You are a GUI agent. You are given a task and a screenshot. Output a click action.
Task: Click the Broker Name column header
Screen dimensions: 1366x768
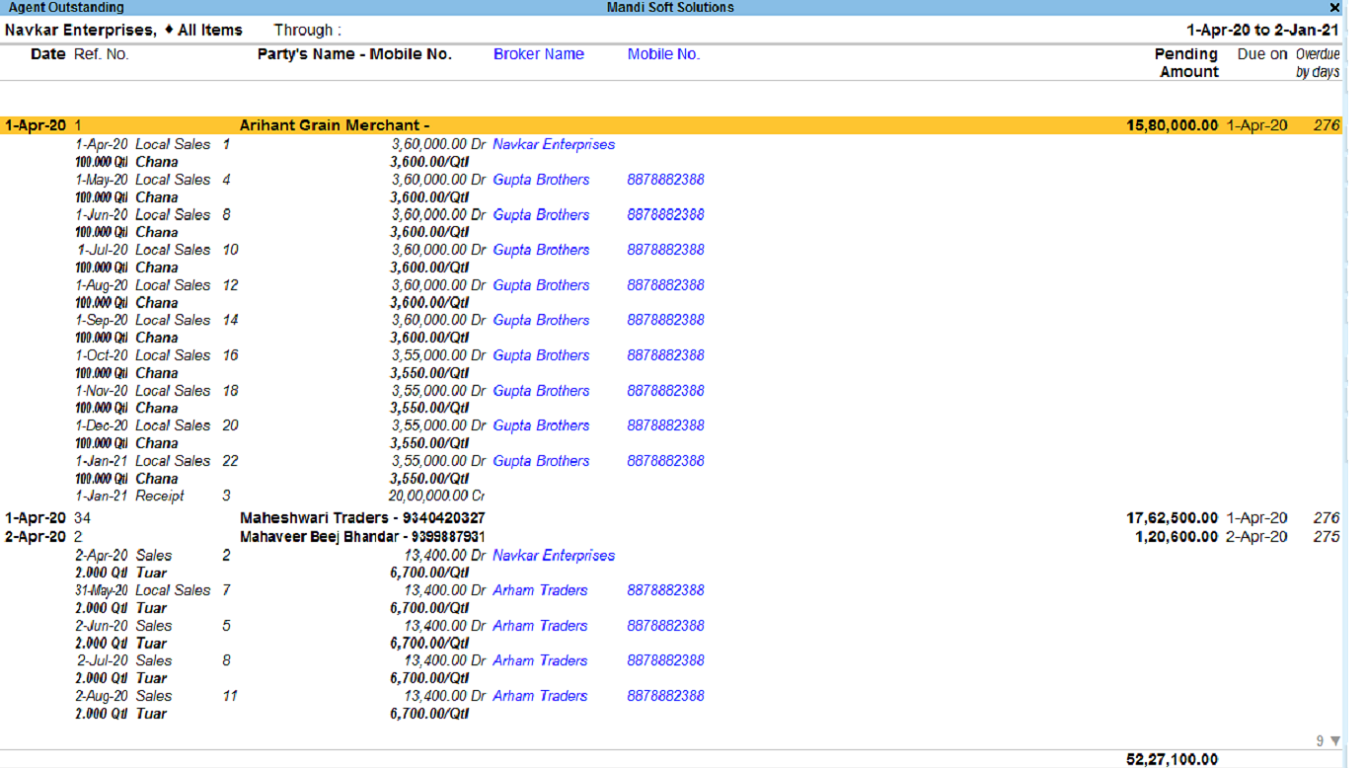[x=538, y=54]
